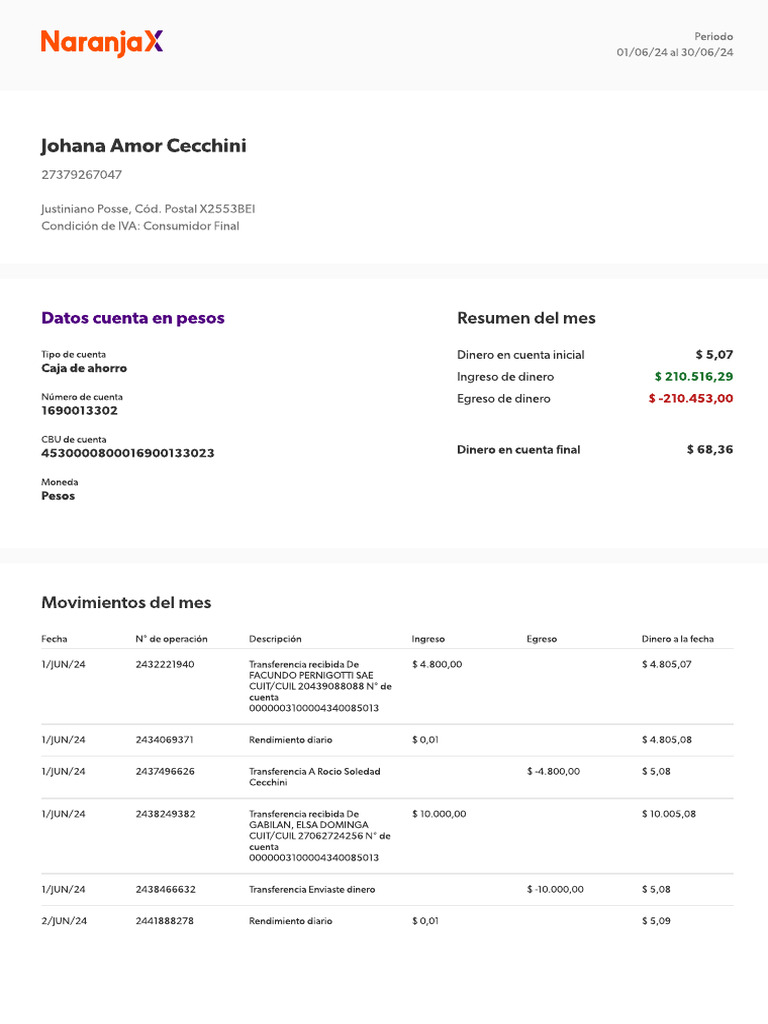768x1024 pixels.
Task: Click the Dinero a la fecha column header
Action: [677, 639]
